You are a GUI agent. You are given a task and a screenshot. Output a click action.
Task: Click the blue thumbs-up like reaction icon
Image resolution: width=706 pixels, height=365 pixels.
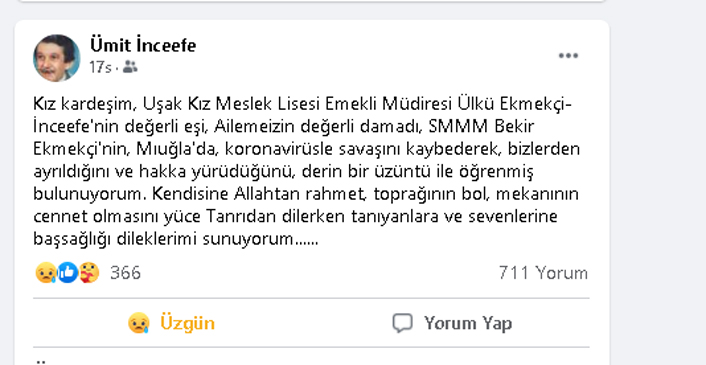68,273
